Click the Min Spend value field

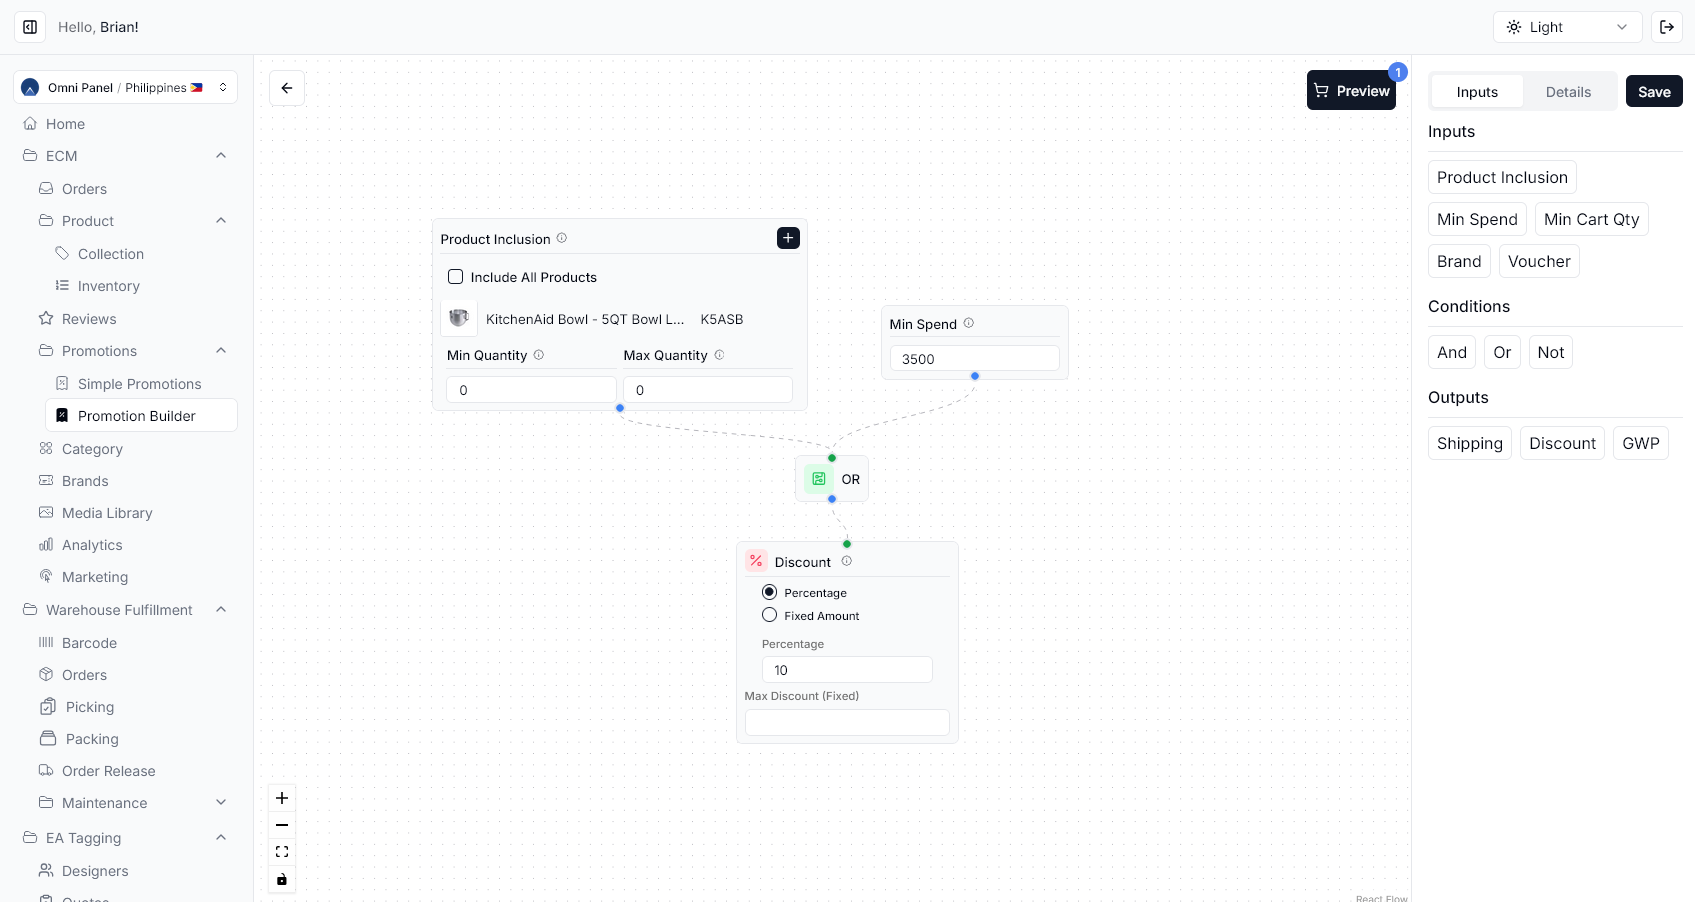pyautogui.click(x=974, y=359)
